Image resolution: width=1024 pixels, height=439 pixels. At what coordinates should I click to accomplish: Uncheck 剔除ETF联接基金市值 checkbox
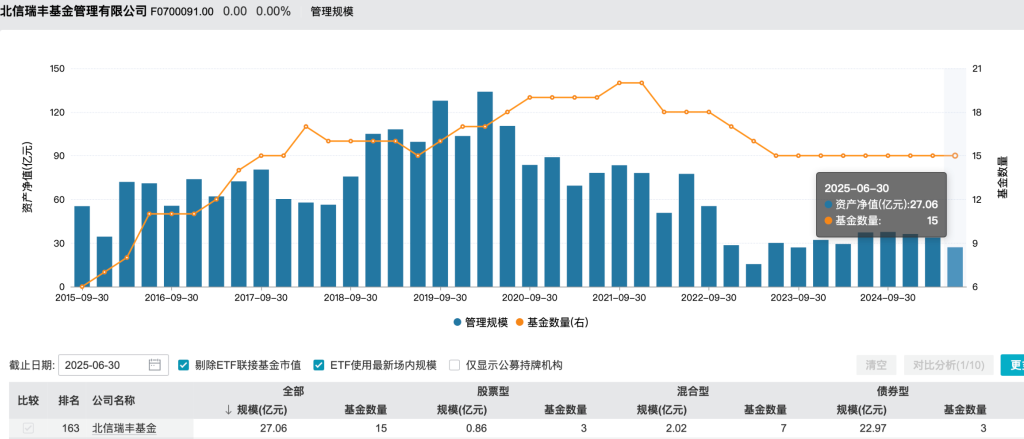click(184, 365)
